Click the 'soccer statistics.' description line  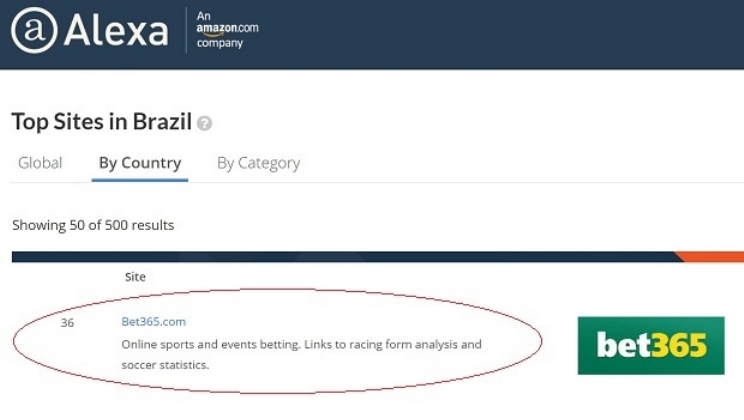point(165,365)
